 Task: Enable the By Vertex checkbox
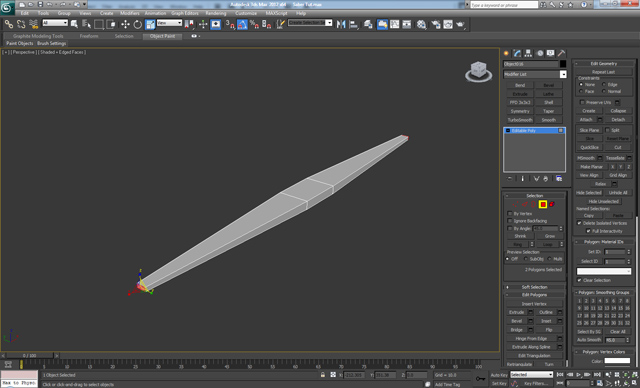coord(510,213)
